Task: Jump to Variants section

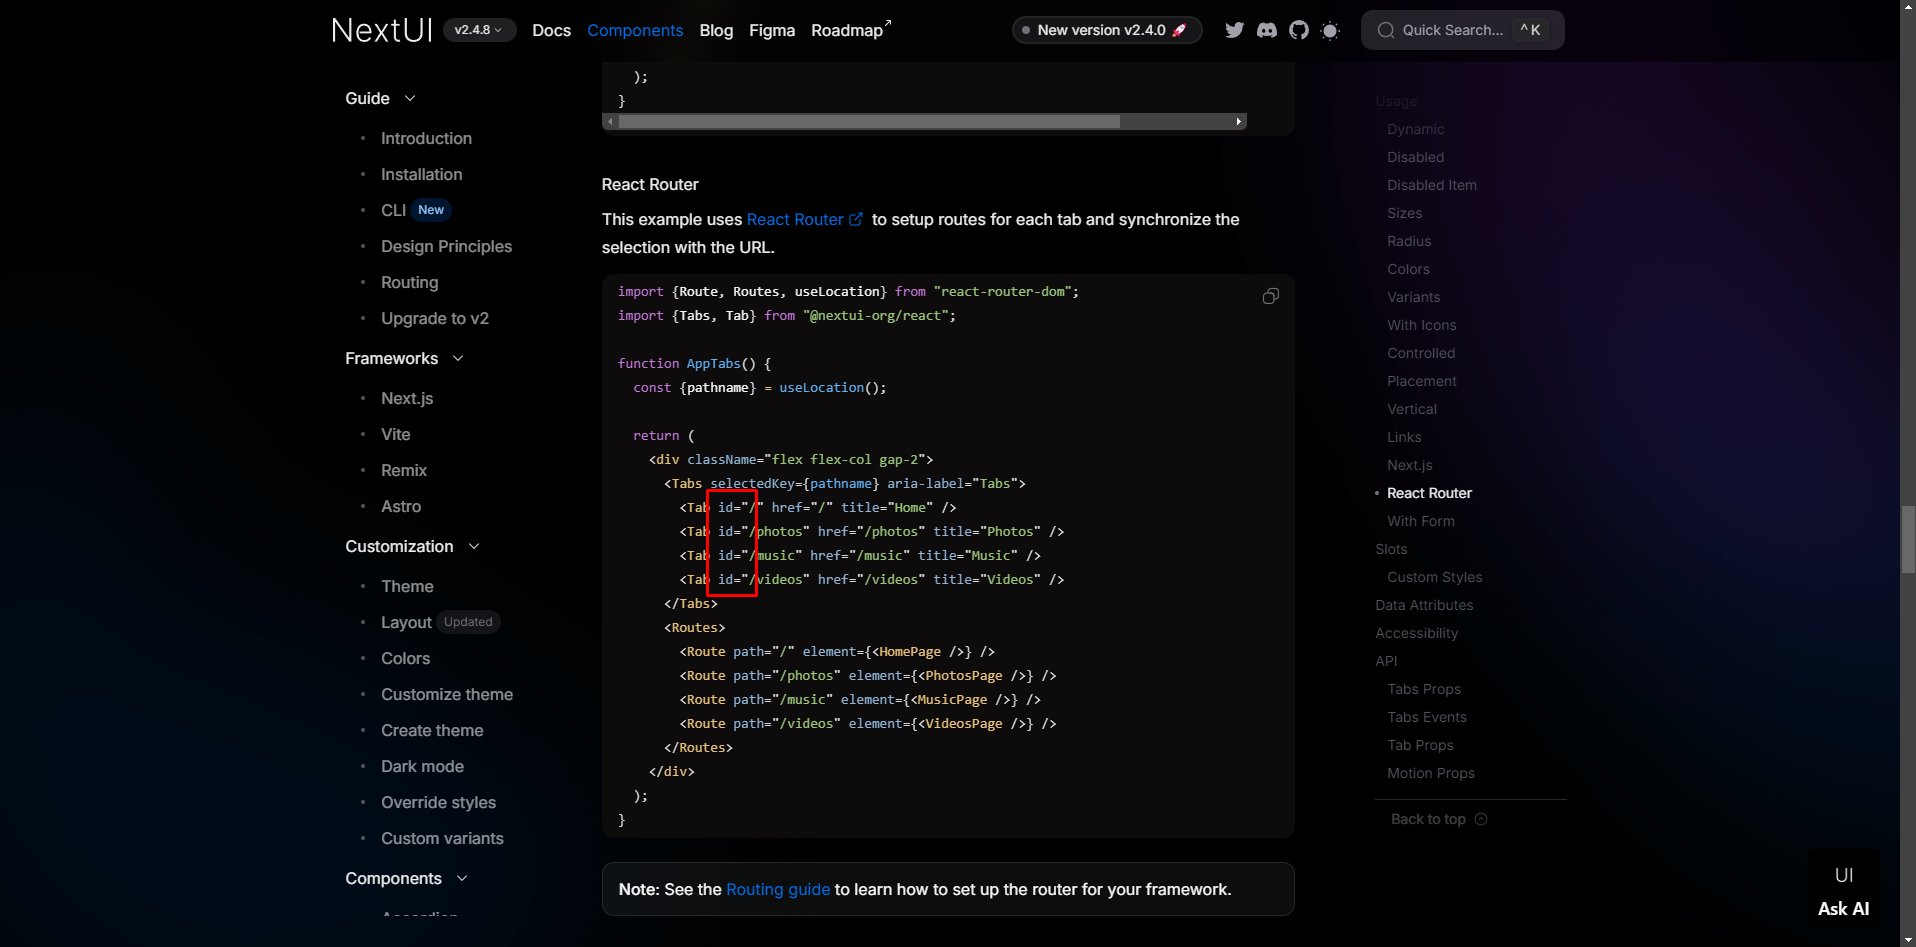Action: pos(1413,297)
